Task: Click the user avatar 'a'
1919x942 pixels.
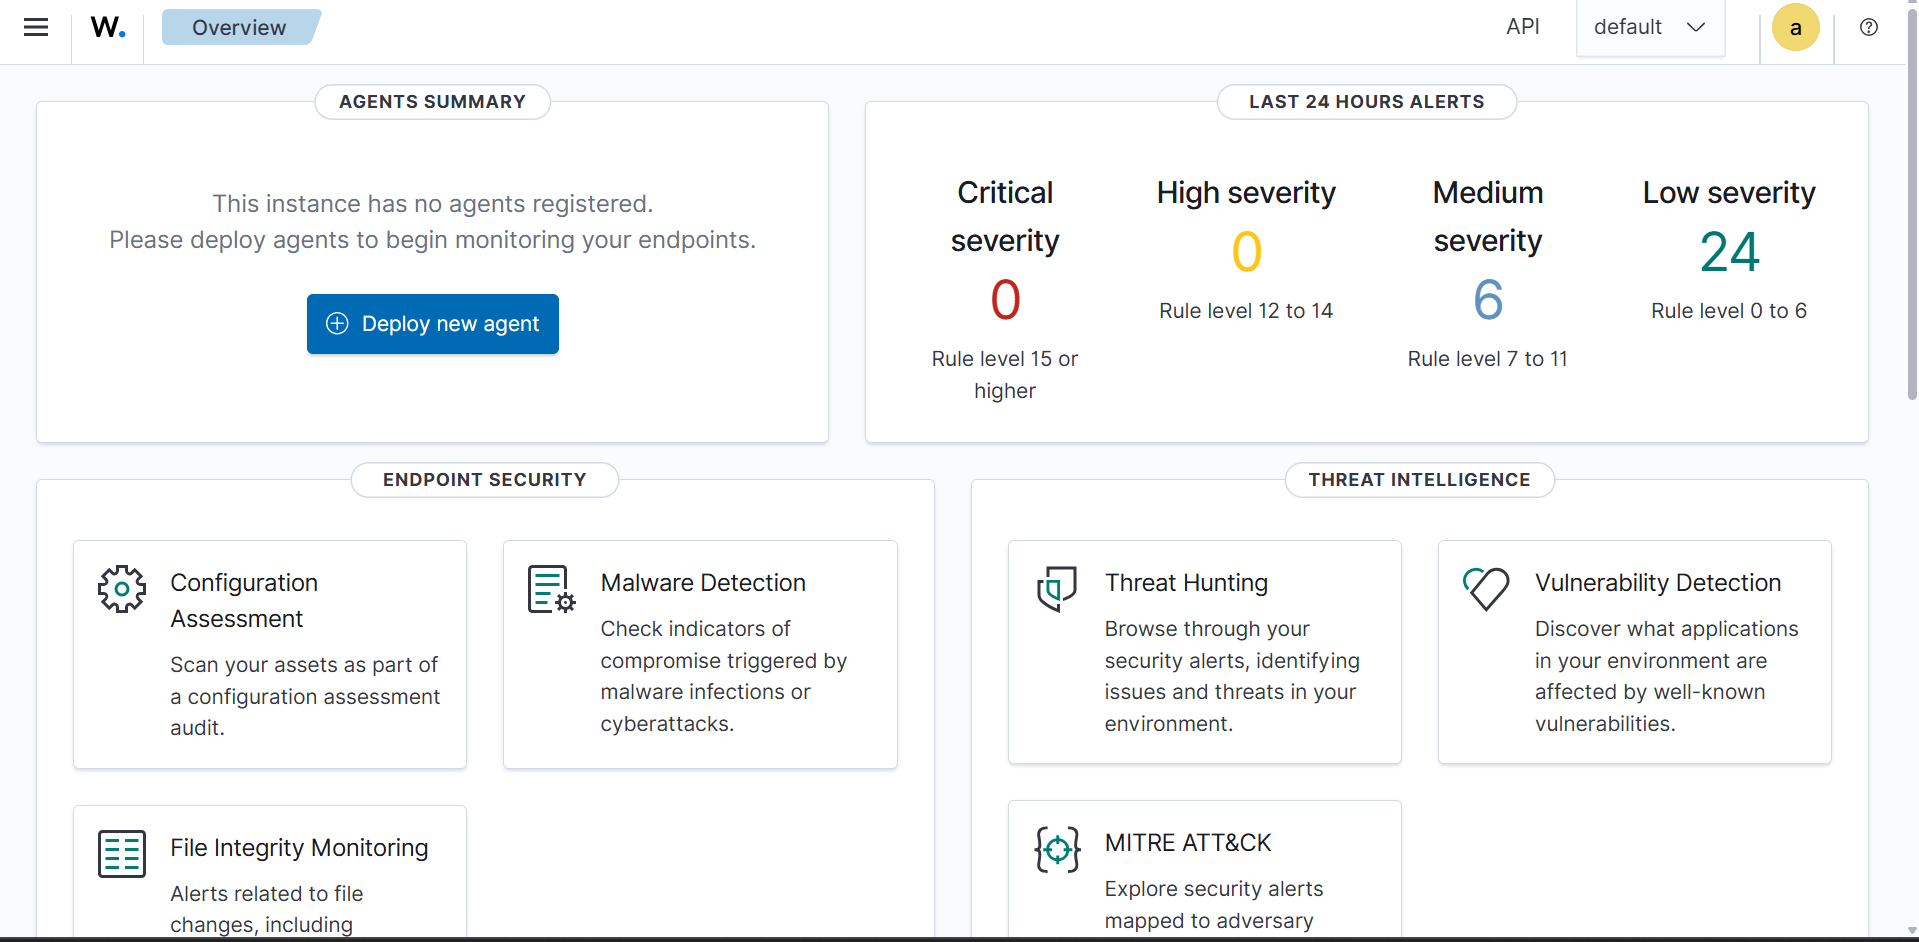Action: click(x=1795, y=27)
